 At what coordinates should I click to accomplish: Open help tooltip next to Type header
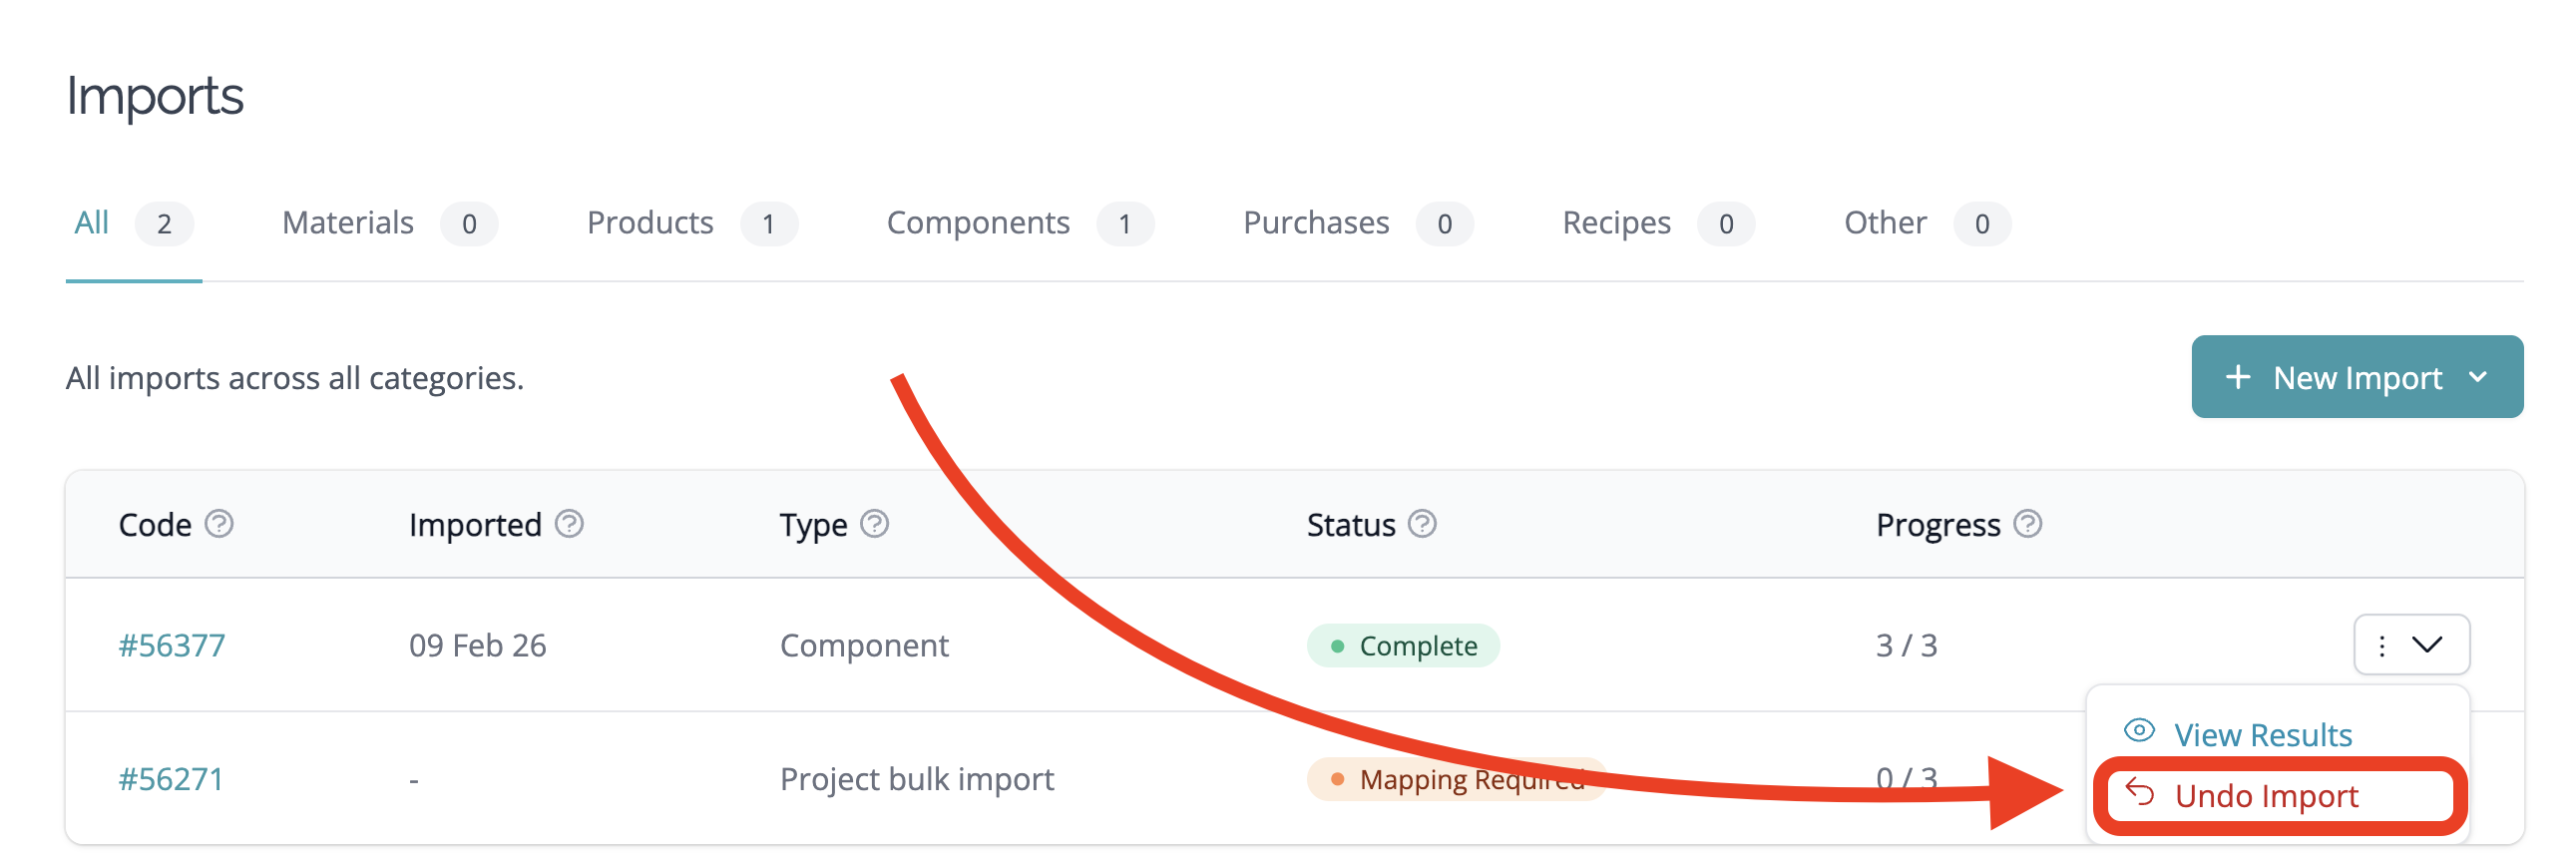874,524
